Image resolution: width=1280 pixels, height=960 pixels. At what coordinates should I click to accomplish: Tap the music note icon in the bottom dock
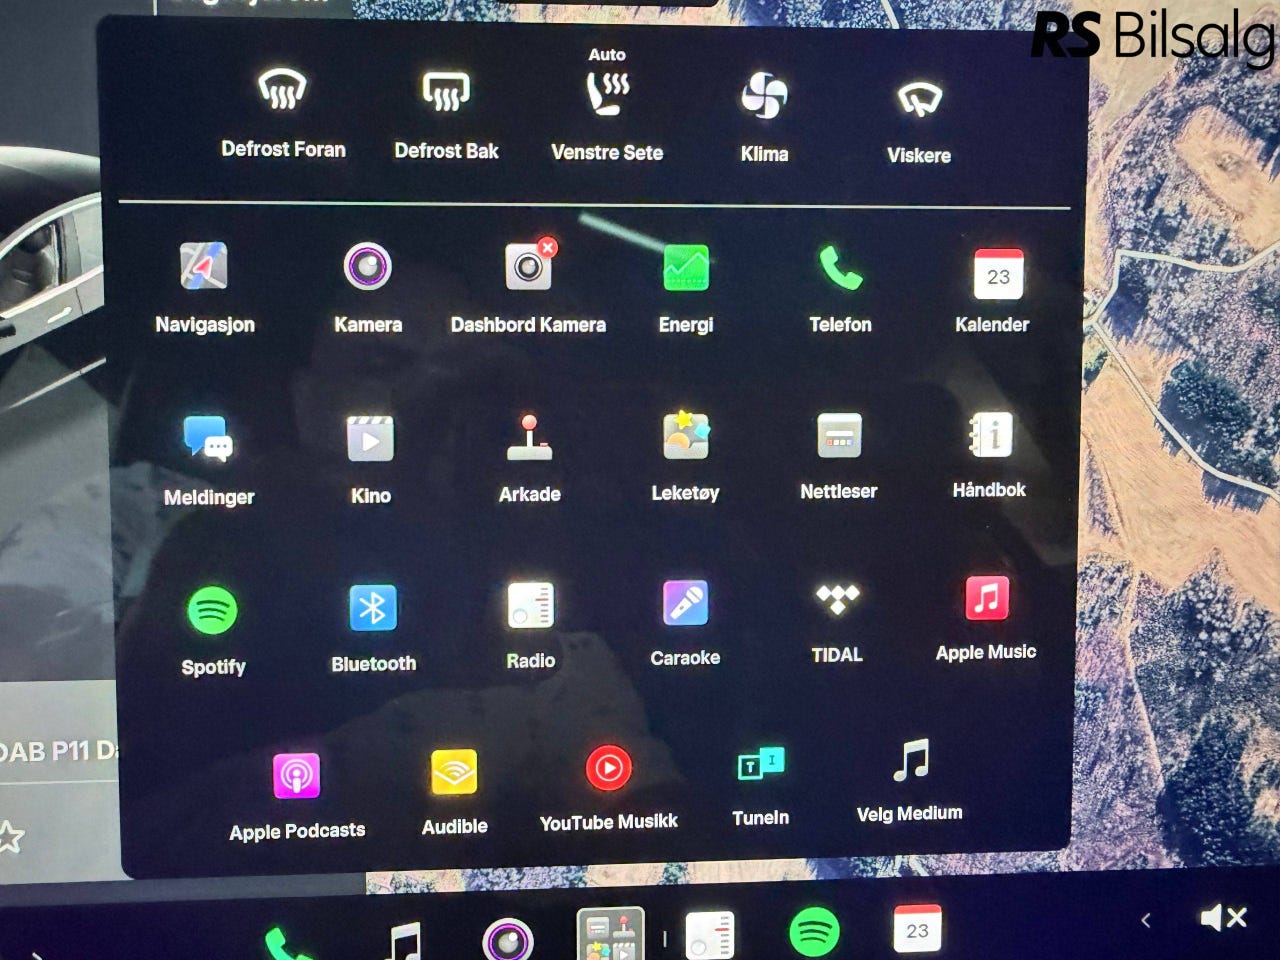pos(404,942)
